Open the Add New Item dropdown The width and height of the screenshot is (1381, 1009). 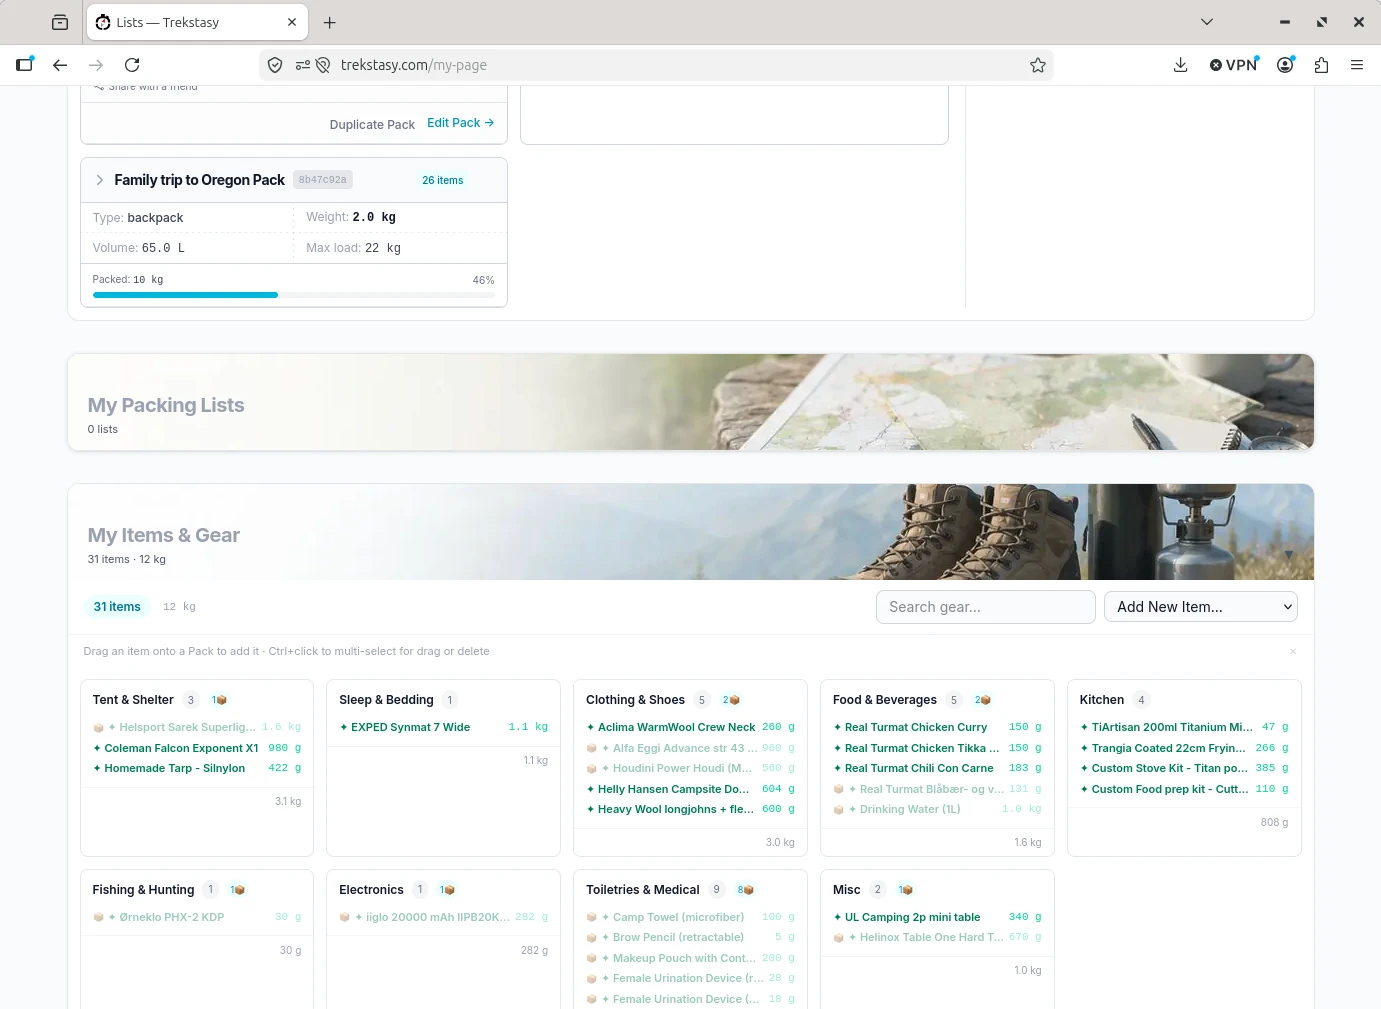click(1201, 607)
